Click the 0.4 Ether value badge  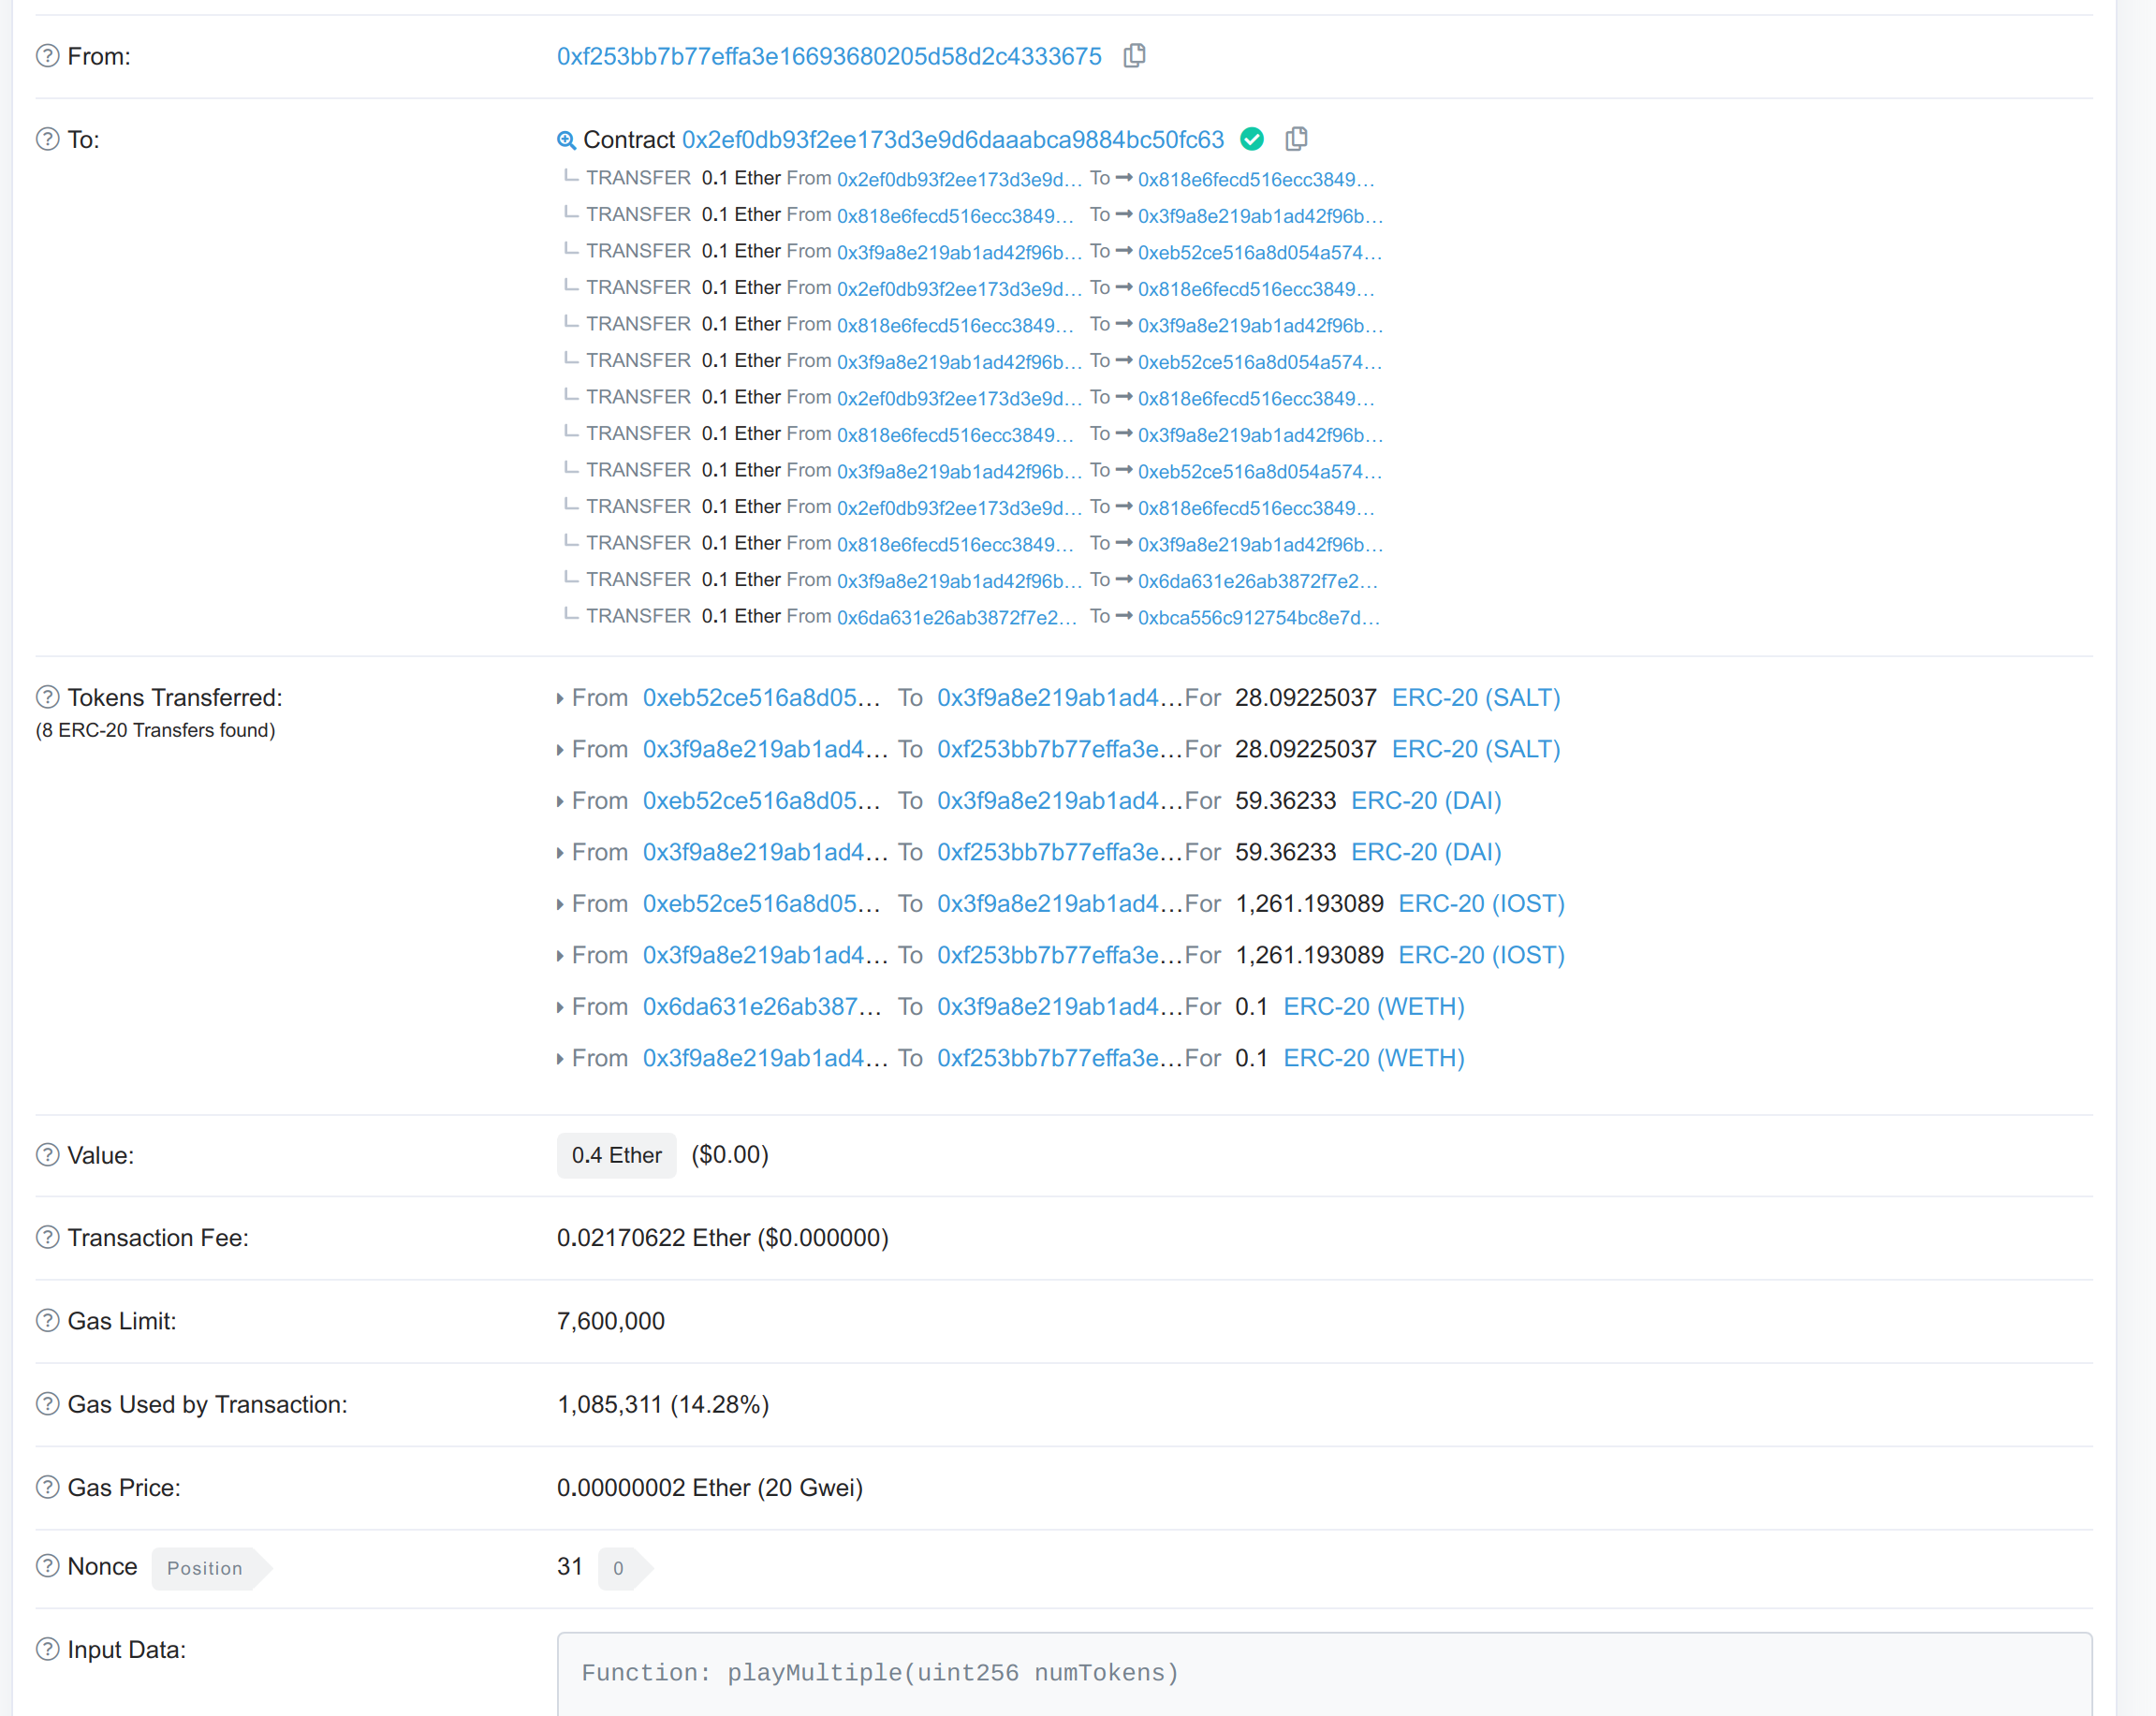[x=616, y=1155]
